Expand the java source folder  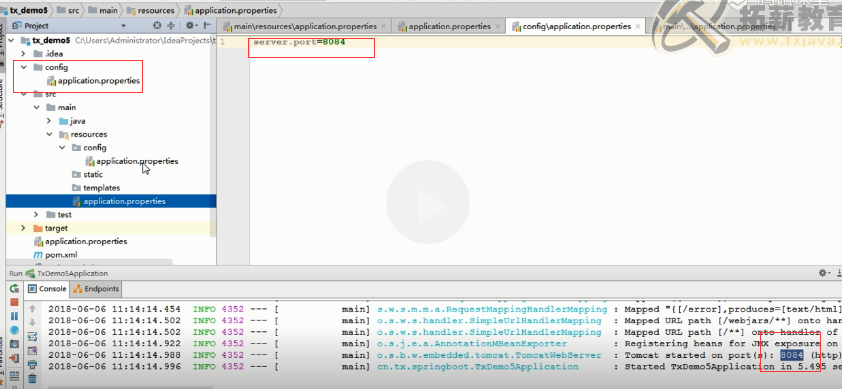[49, 121]
